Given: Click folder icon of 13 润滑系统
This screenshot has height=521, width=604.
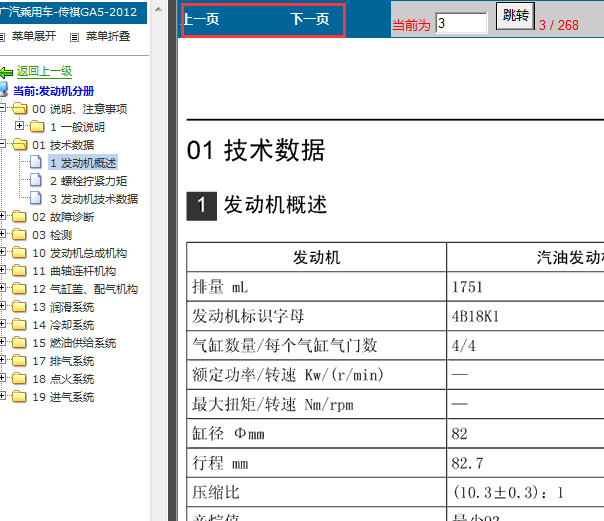Looking at the screenshot, I should pos(19,307).
